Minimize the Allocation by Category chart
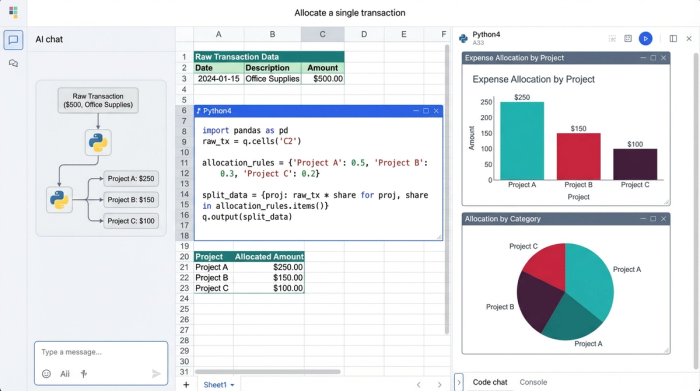Viewport: 700px width, 391px height. pos(643,219)
